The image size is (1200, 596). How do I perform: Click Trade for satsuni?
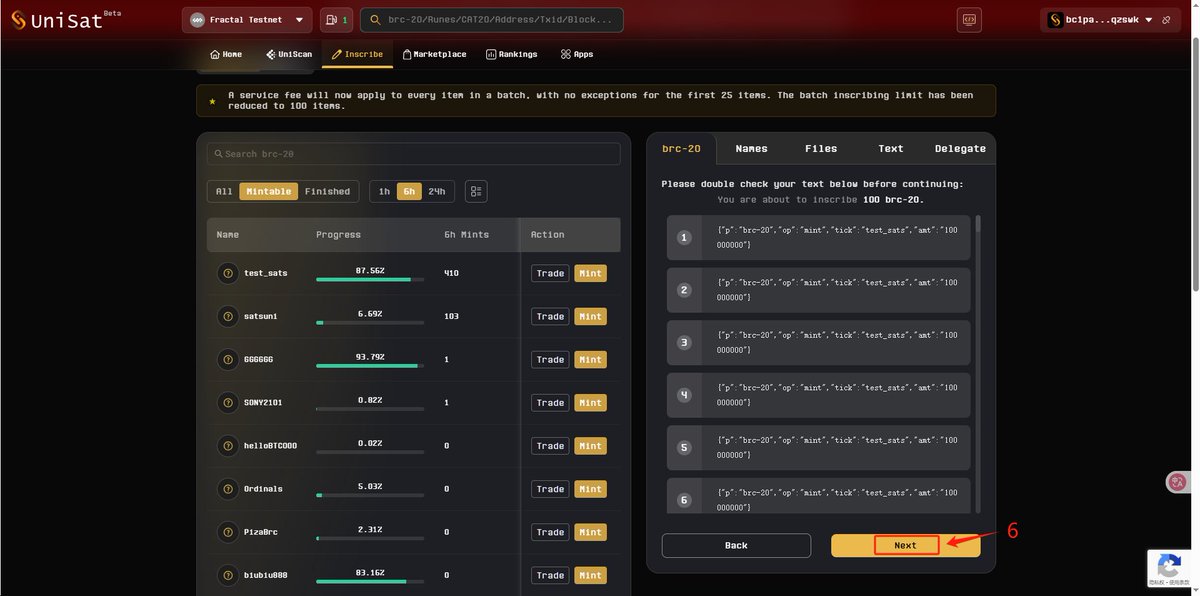(x=550, y=316)
